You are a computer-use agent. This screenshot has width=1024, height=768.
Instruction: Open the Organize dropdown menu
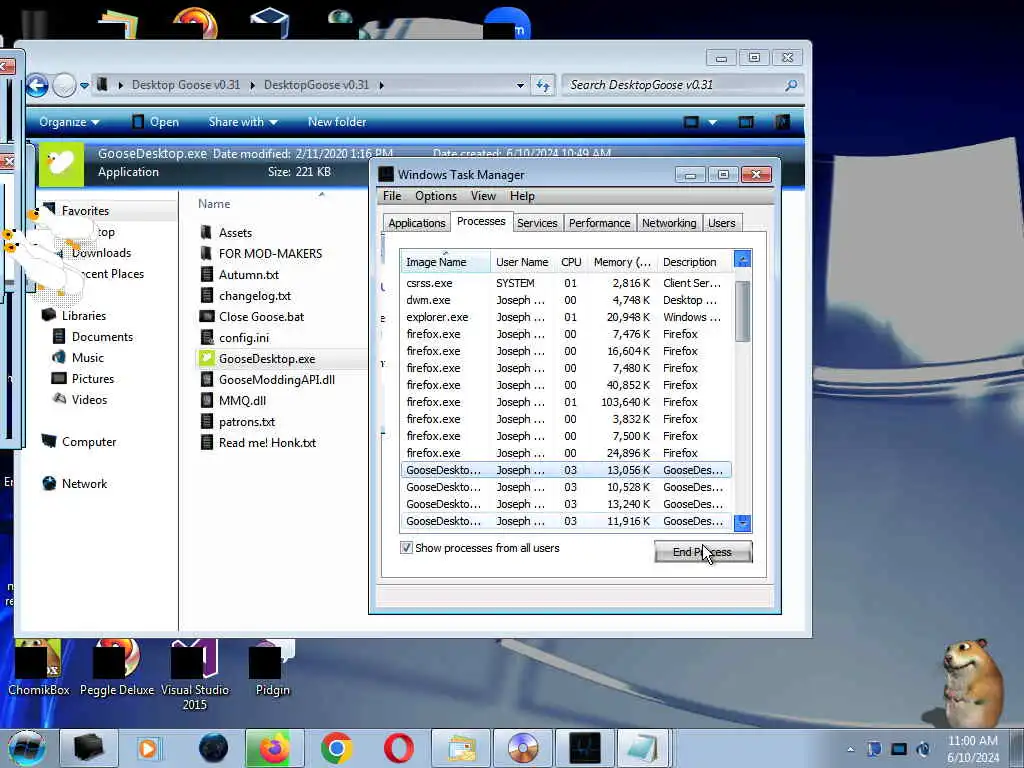[69, 122]
